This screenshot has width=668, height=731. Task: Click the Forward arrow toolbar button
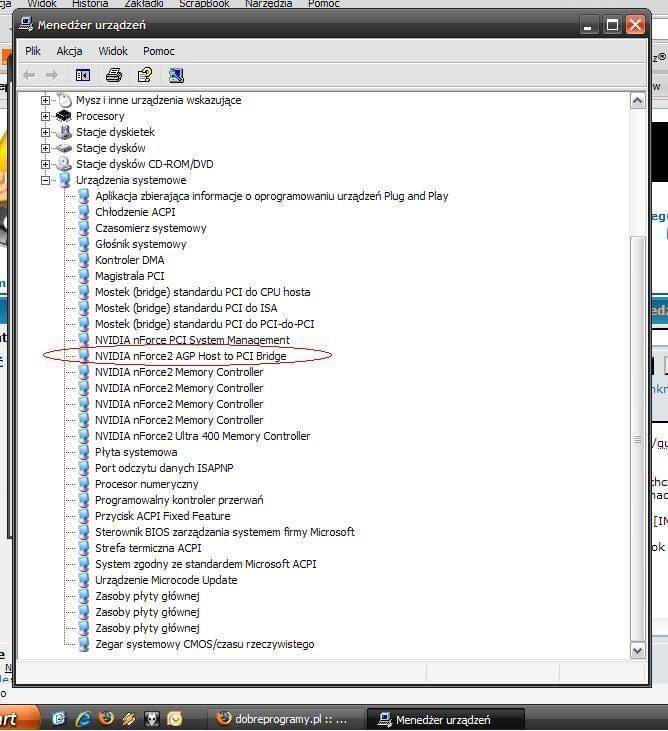(x=52, y=75)
